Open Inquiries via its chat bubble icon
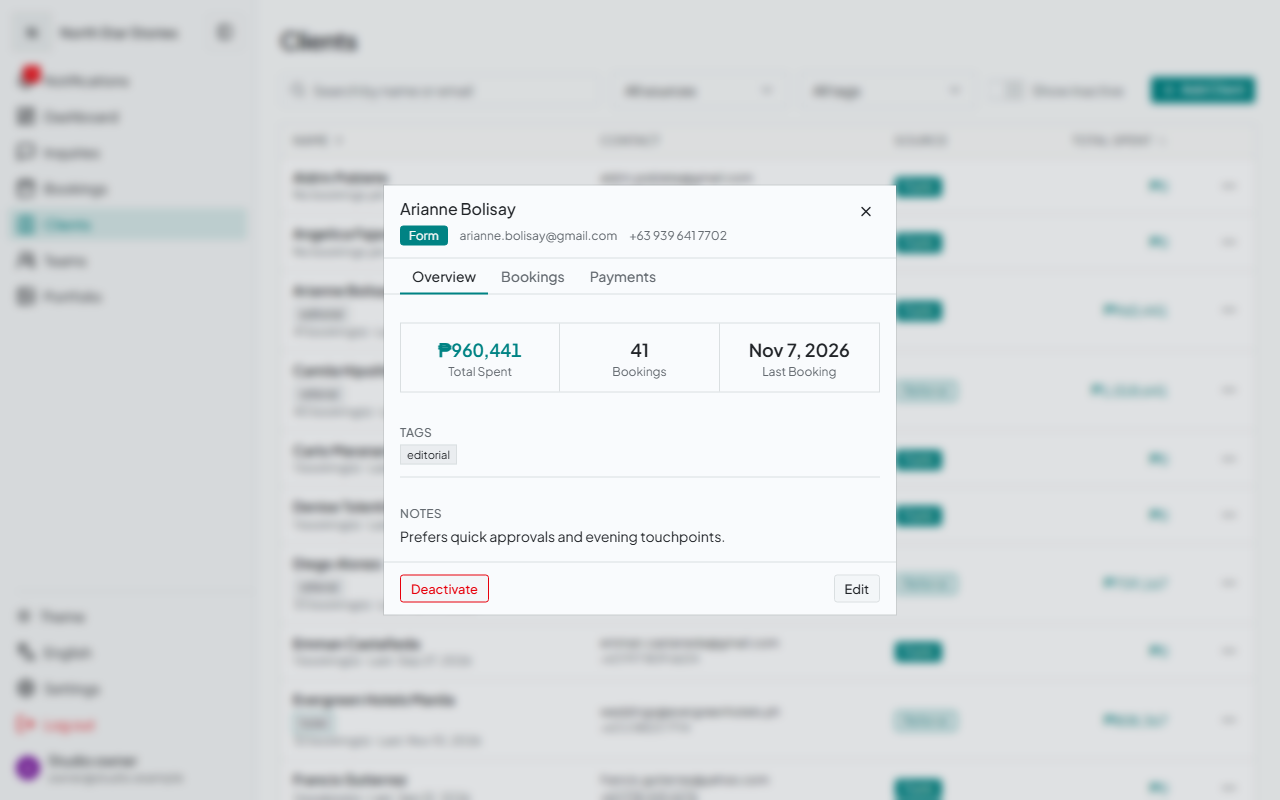Screen dimensions: 1280x800 click(x=26, y=153)
